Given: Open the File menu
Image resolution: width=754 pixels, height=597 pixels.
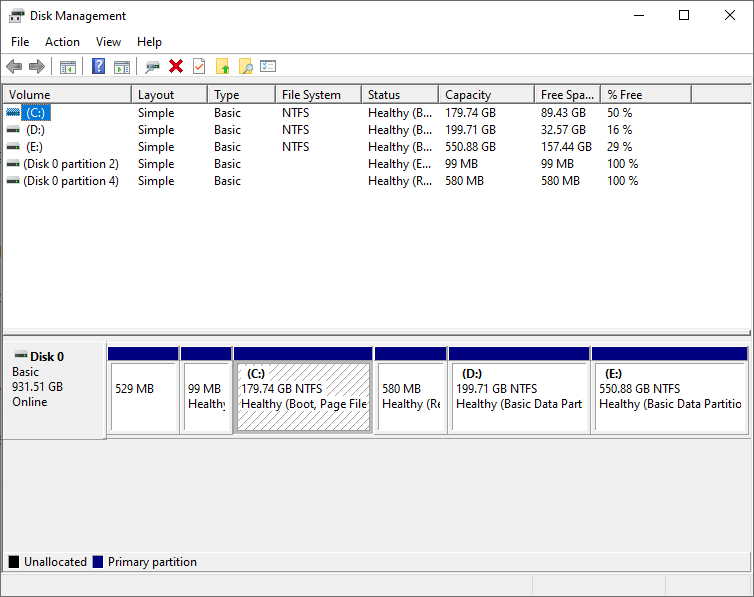Looking at the screenshot, I should pos(20,42).
